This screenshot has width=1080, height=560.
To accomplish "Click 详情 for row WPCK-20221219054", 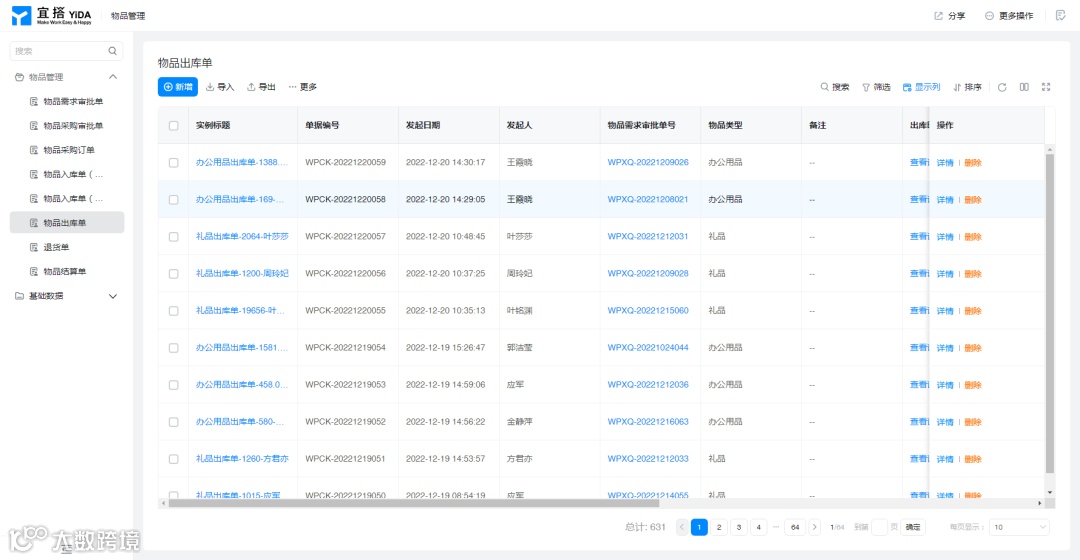I will 945,348.
